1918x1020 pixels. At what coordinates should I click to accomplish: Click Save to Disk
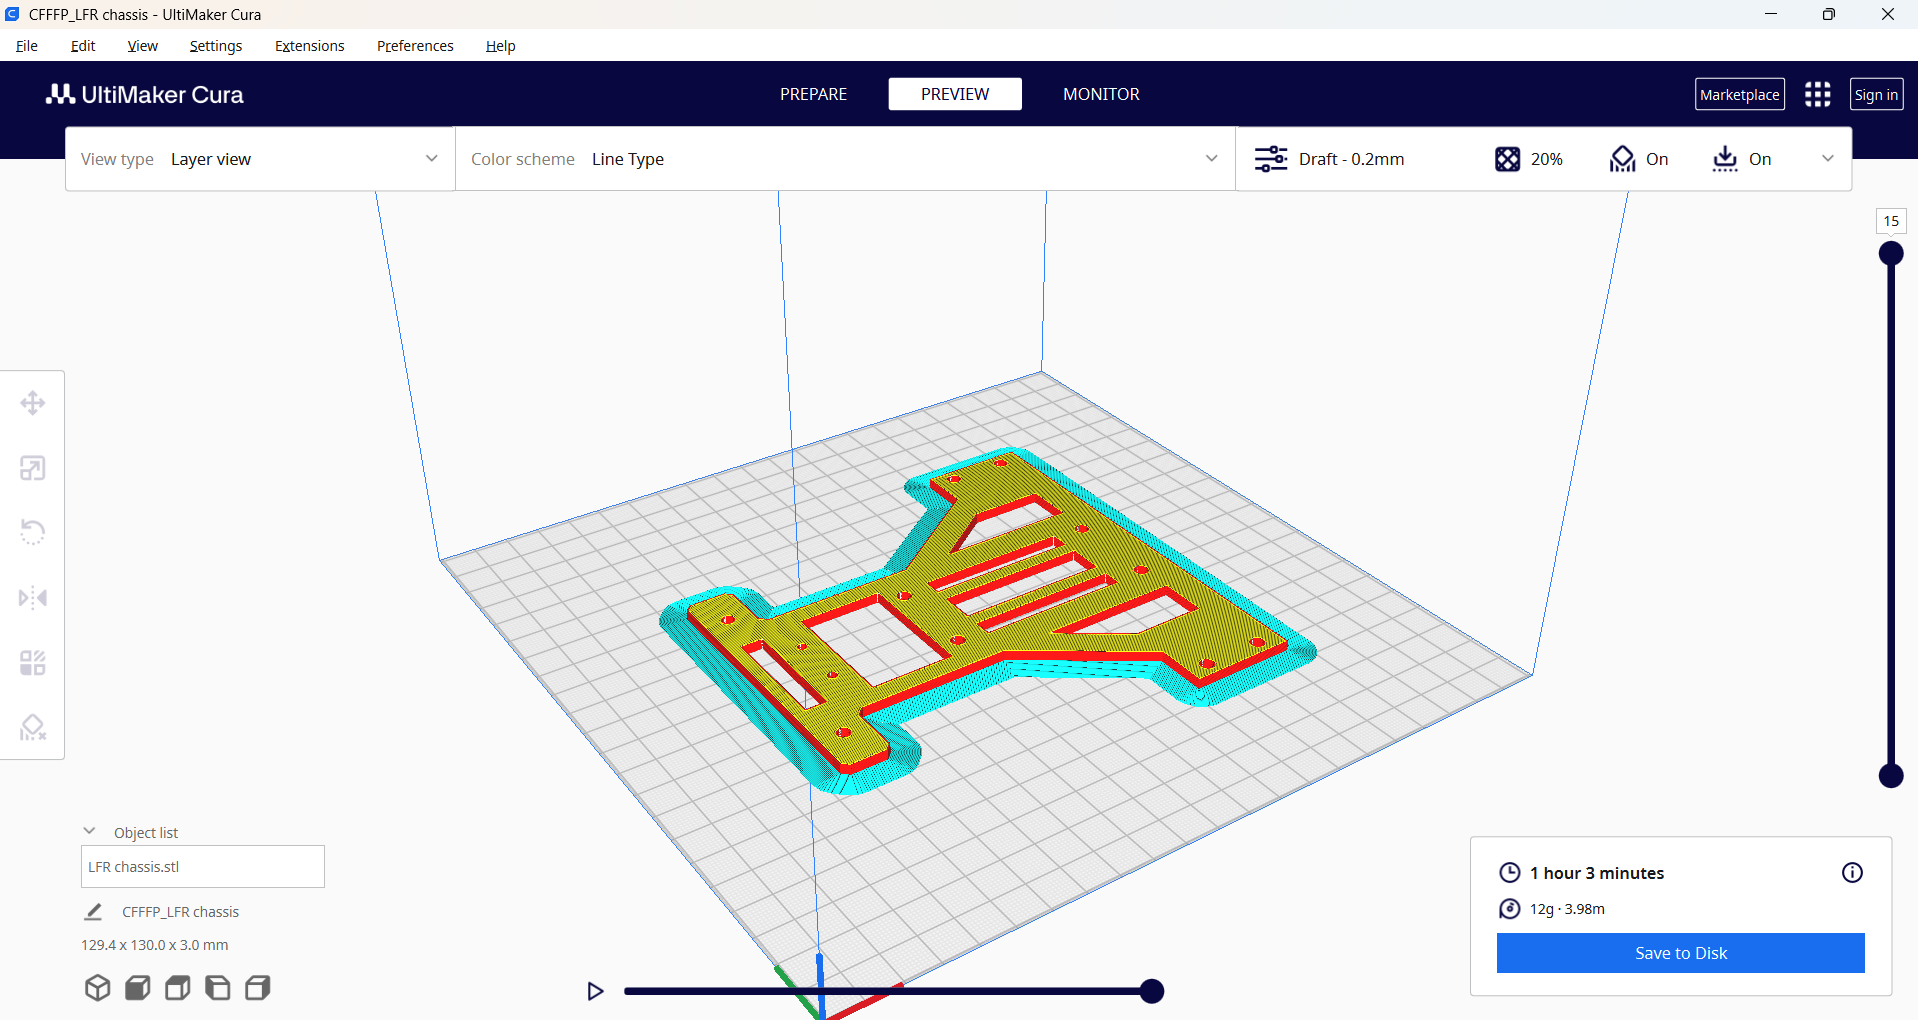(x=1681, y=953)
